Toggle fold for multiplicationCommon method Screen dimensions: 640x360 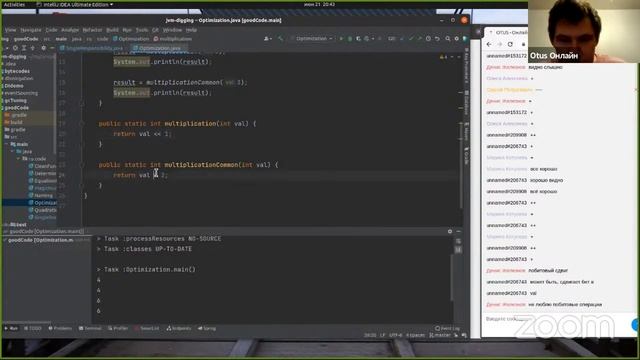pos(82,165)
